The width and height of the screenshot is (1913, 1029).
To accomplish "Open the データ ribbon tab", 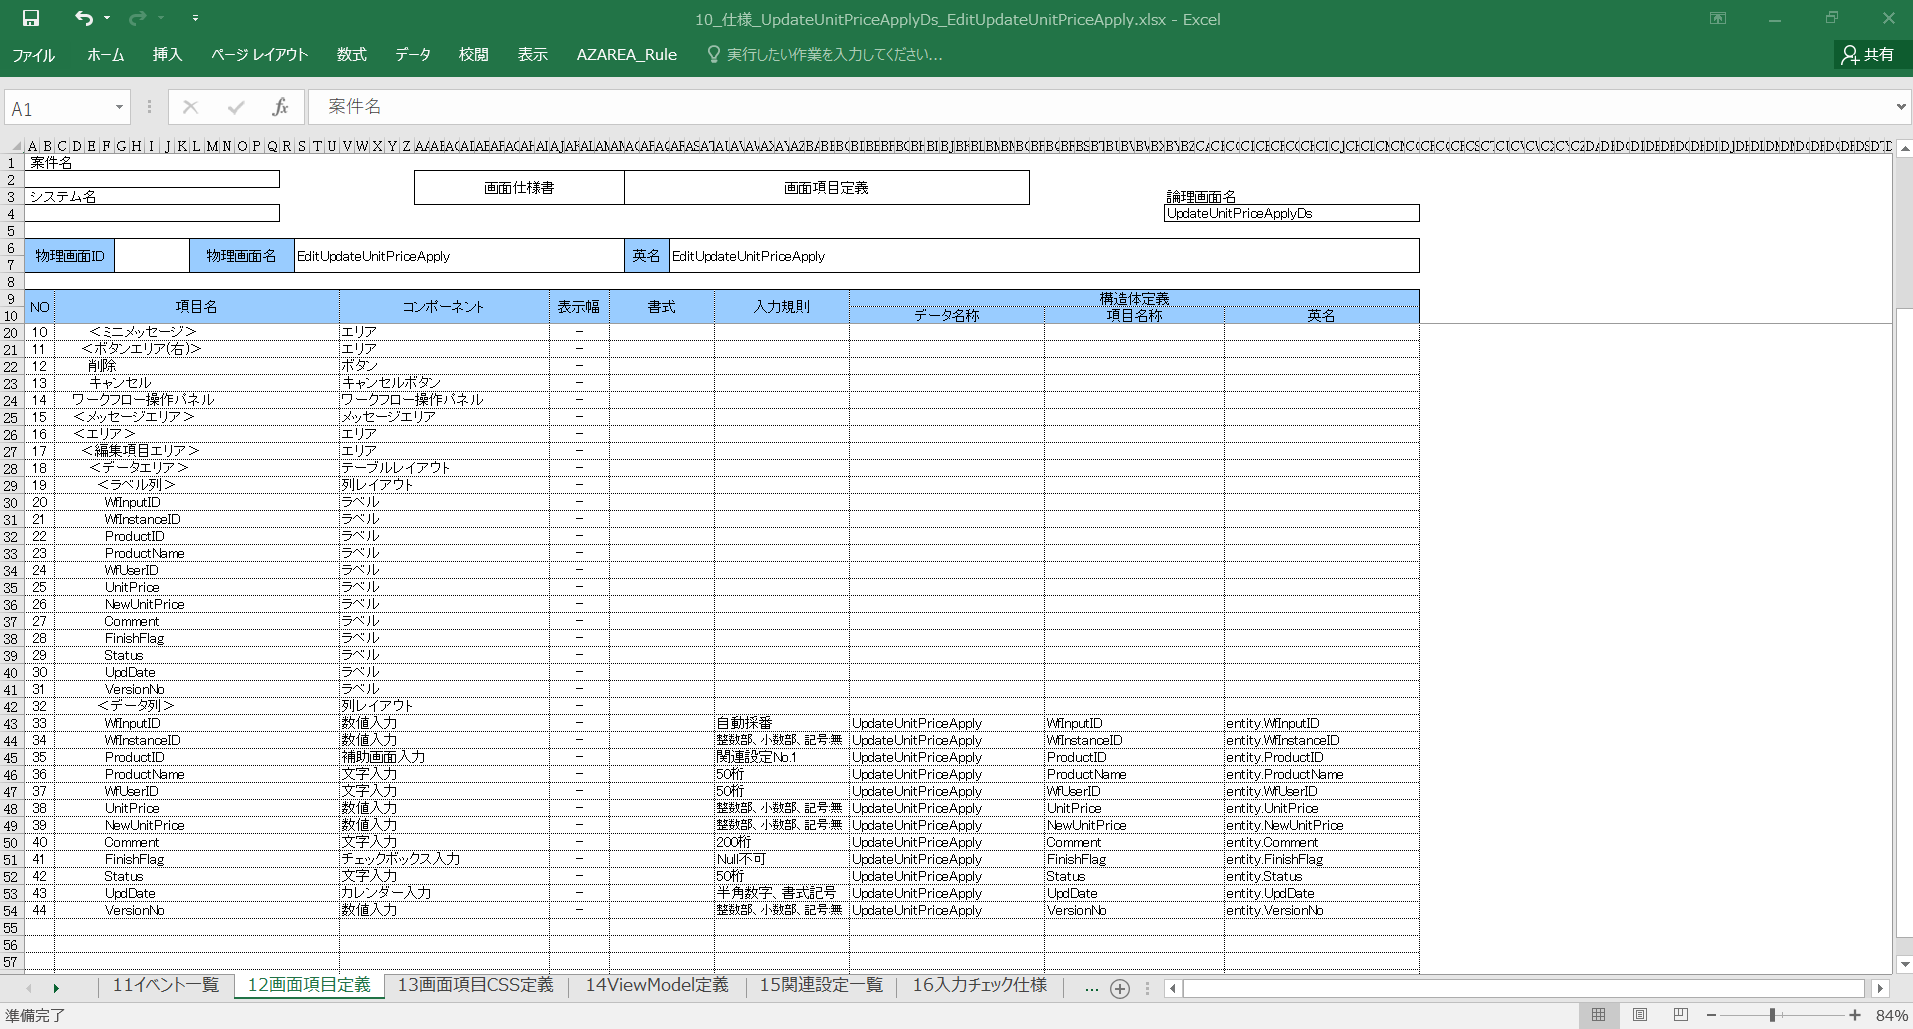I will 412,55.
